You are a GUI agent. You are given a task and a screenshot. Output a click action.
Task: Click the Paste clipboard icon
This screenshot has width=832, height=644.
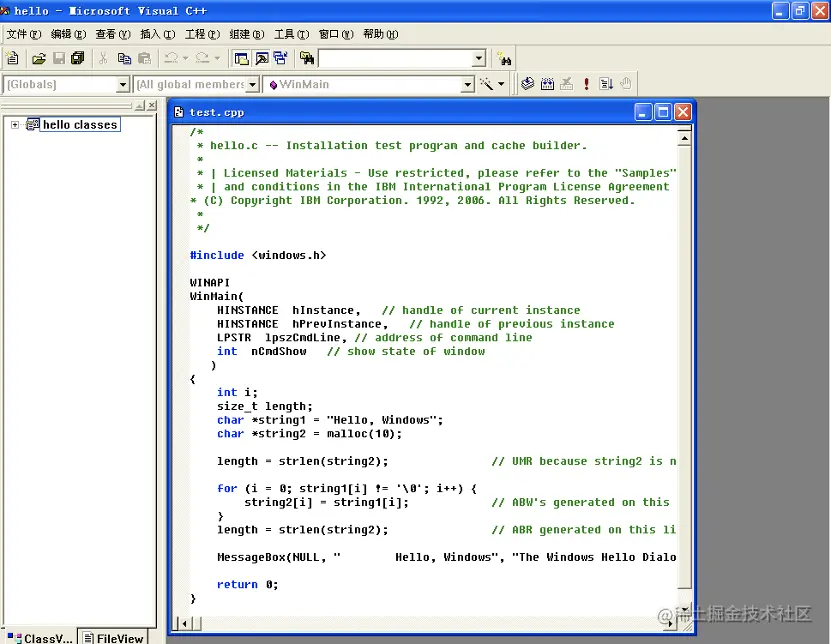(x=144, y=58)
